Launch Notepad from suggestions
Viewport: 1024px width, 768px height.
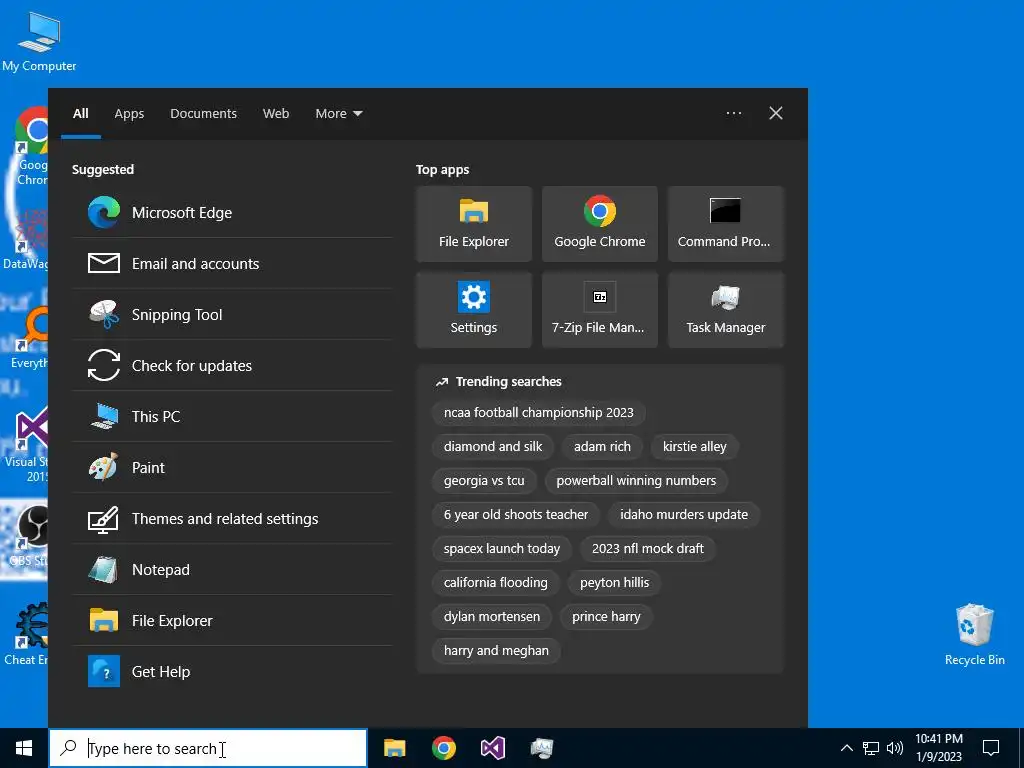tap(232, 569)
